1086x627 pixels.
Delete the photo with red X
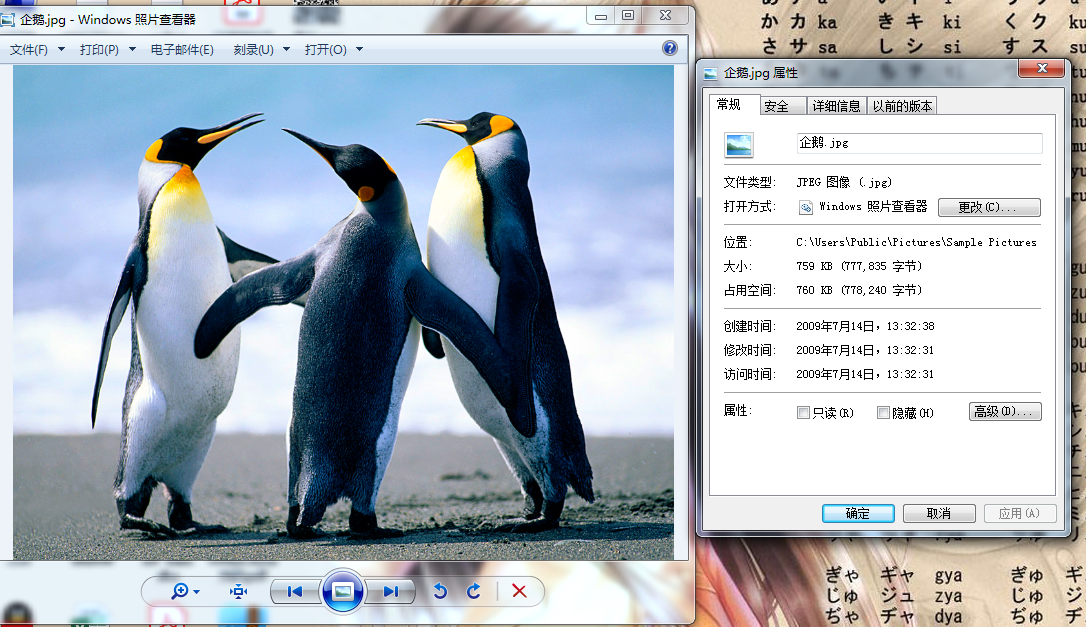(x=519, y=591)
